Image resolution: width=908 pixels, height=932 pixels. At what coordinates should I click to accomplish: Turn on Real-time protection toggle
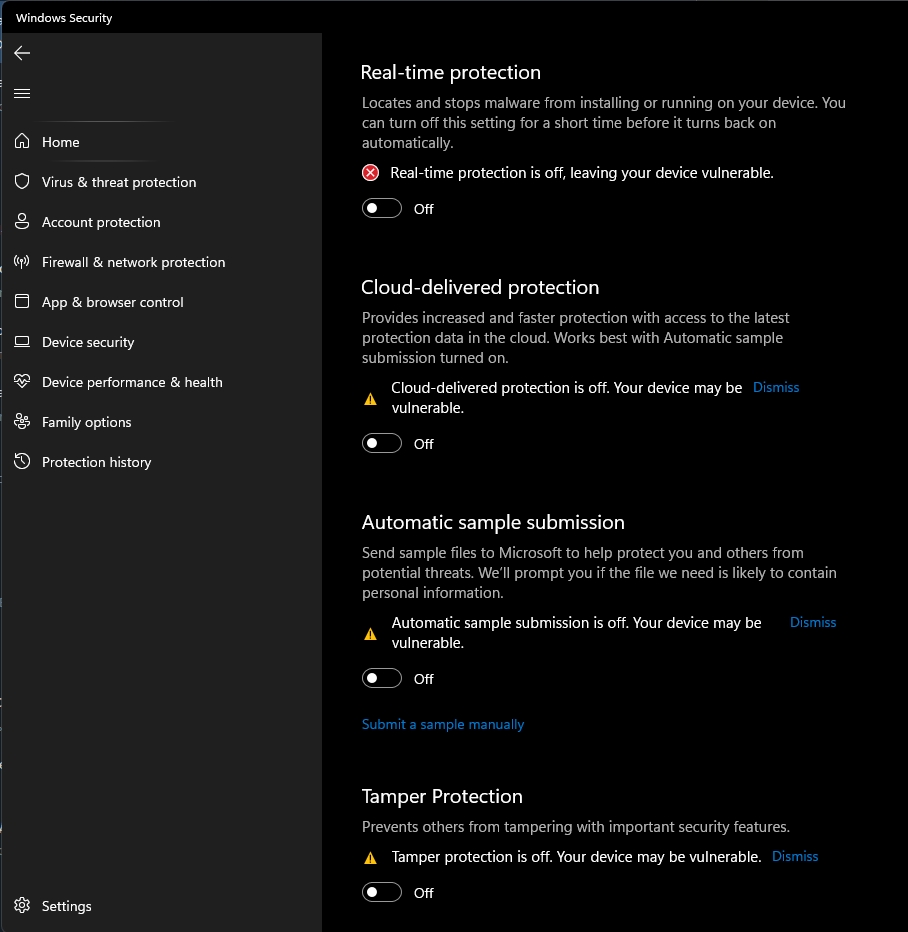point(382,208)
